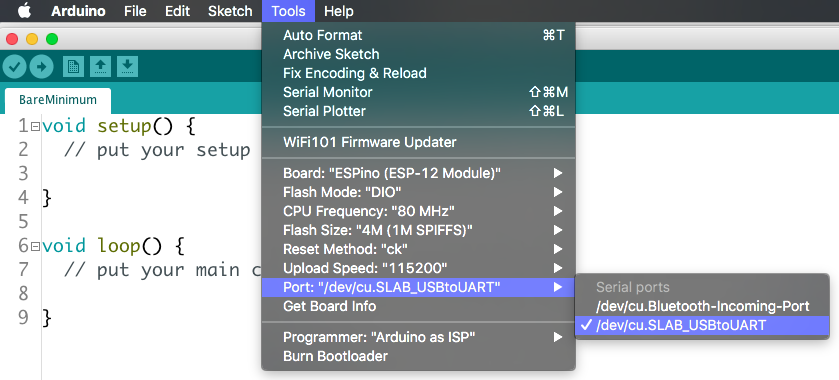Click the Verify checkmark toolbar icon

tap(14, 66)
